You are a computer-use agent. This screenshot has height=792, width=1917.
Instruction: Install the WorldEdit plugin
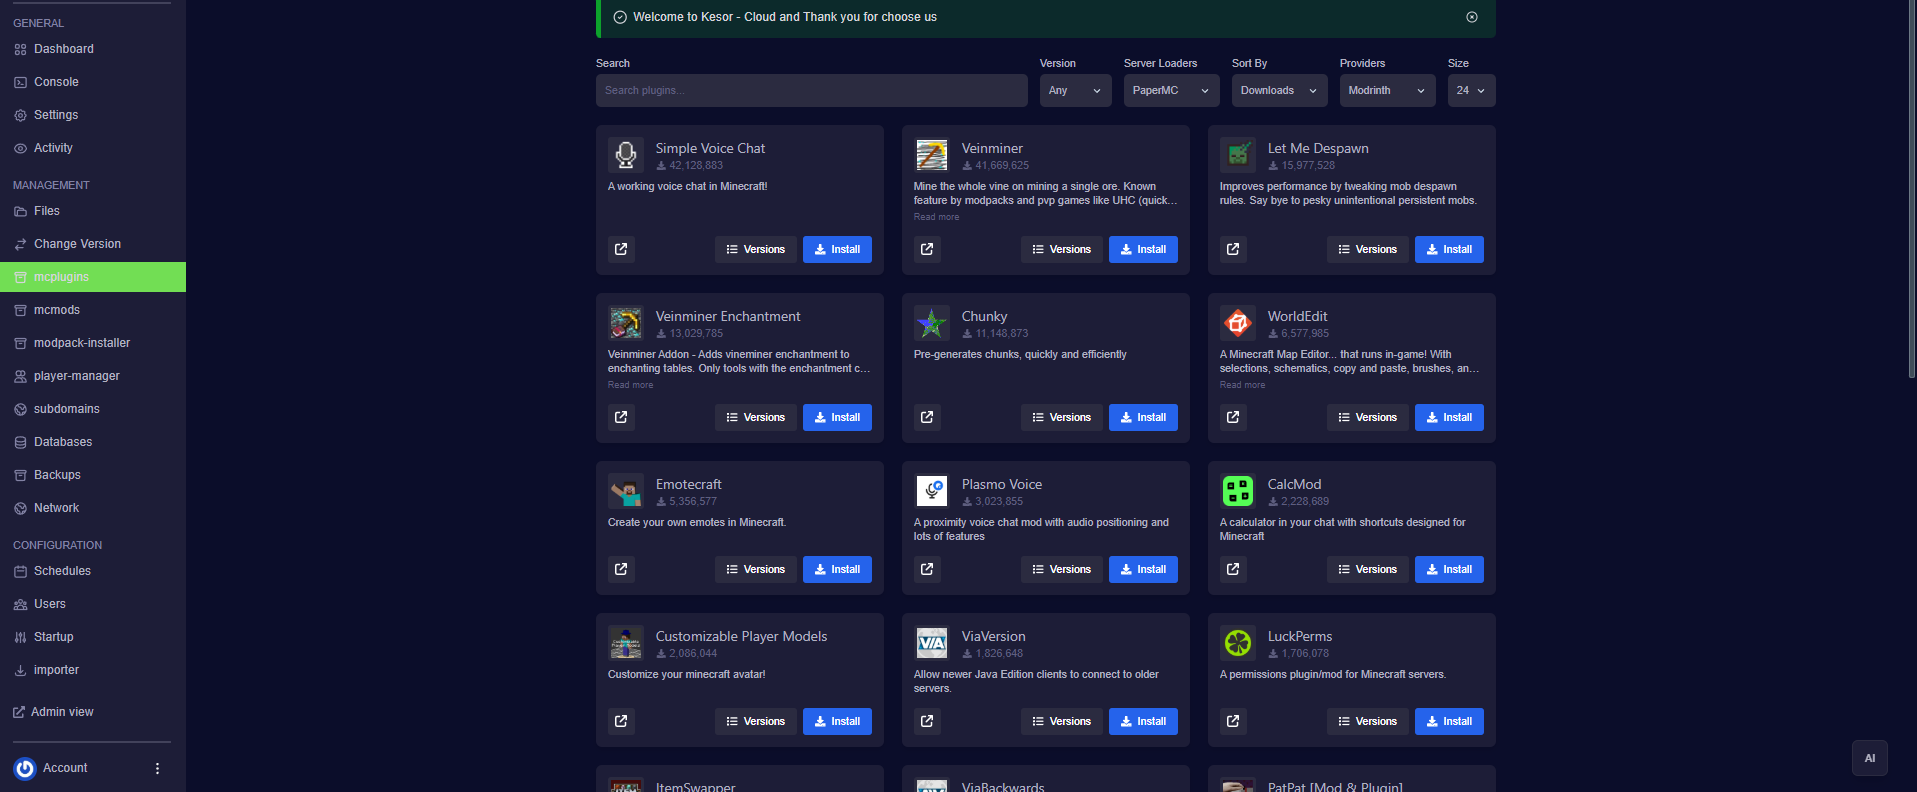coord(1449,417)
